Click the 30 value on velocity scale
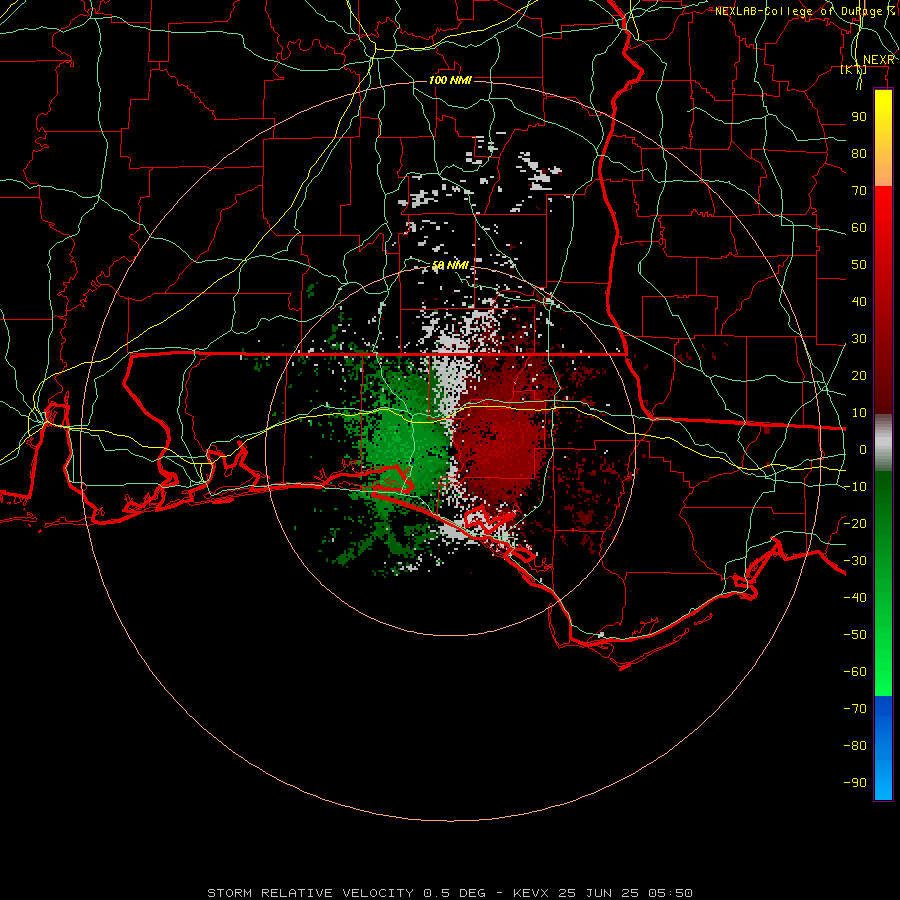This screenshot has width=900, height=900. 859,339
